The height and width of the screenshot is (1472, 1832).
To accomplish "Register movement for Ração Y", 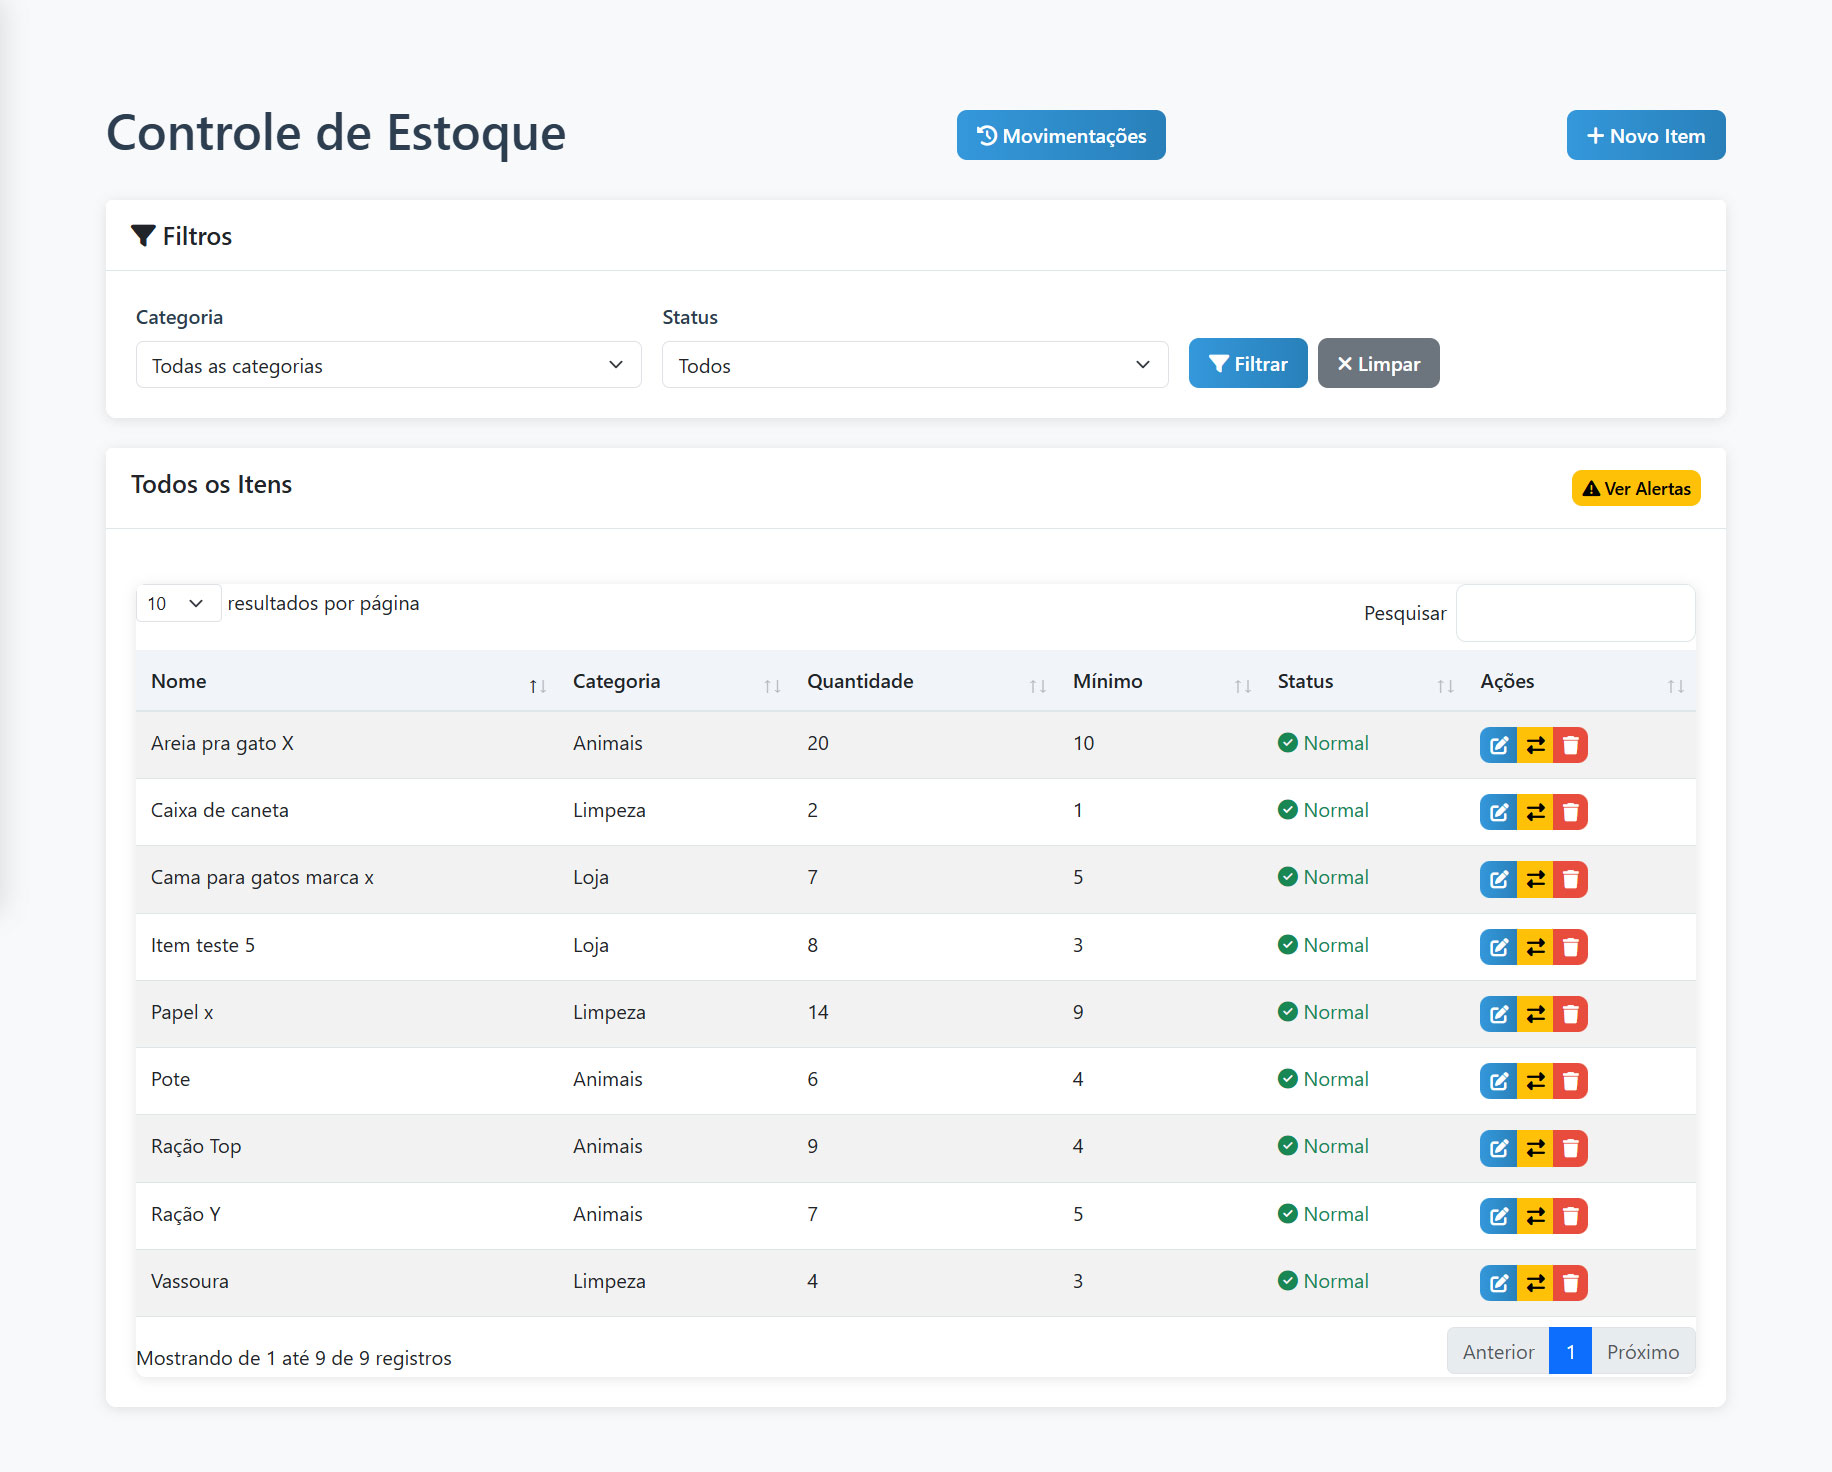I will pos(1535,1216).
